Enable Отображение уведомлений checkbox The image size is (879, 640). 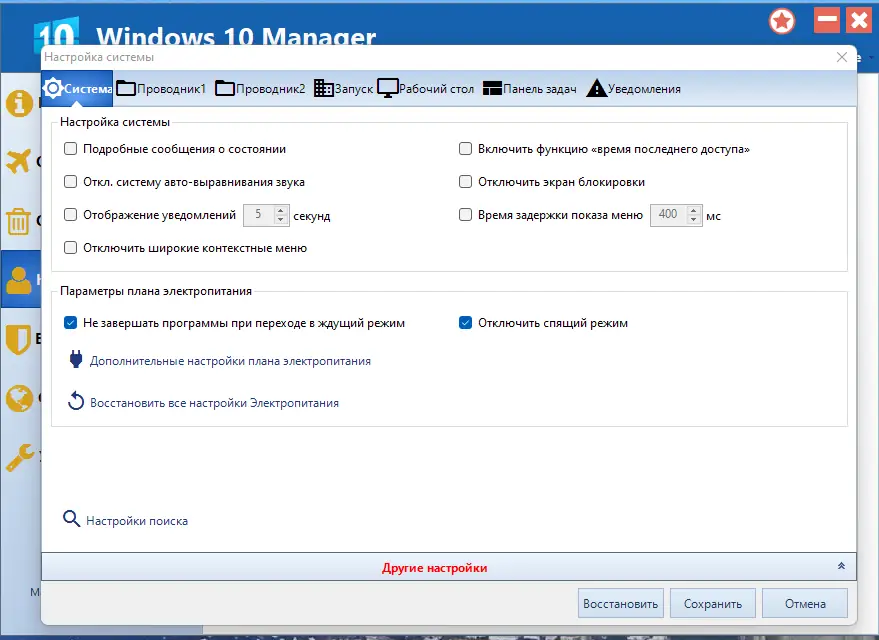pos(71,215)
